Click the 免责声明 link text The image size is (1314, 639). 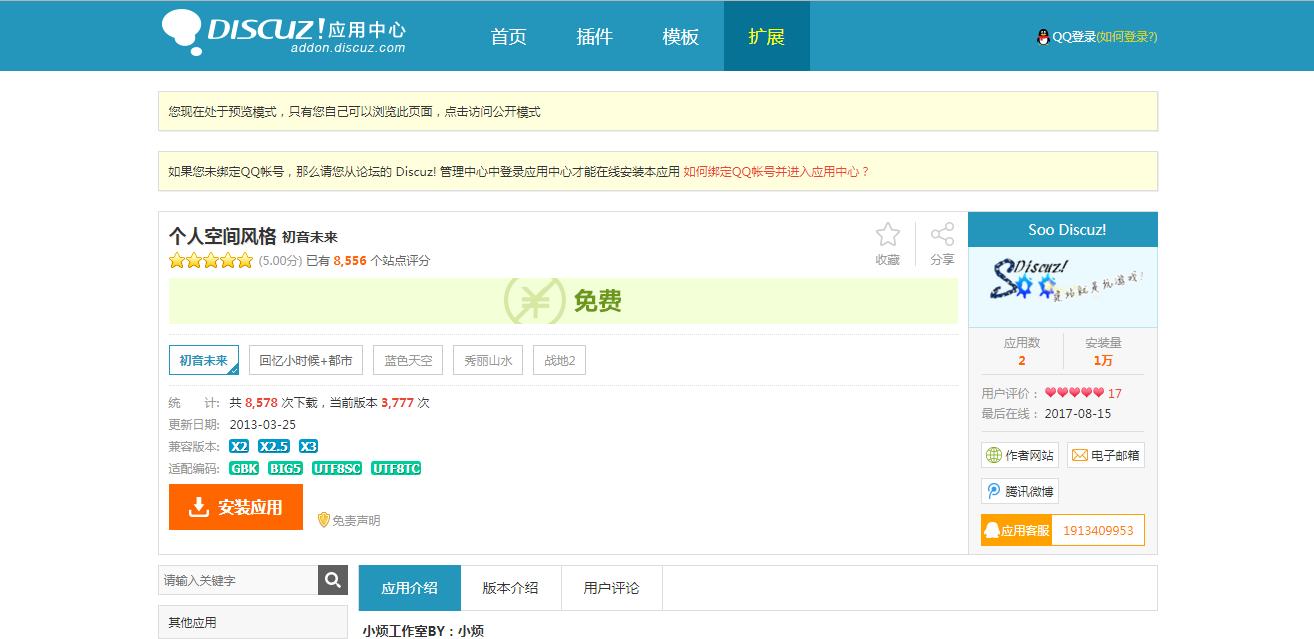356,520
